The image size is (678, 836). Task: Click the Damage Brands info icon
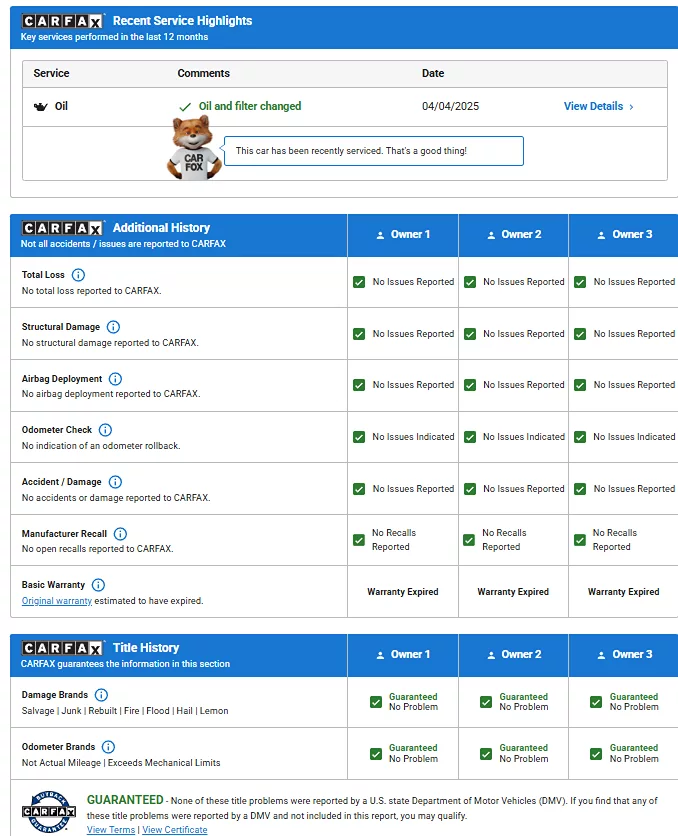point(101,695)
